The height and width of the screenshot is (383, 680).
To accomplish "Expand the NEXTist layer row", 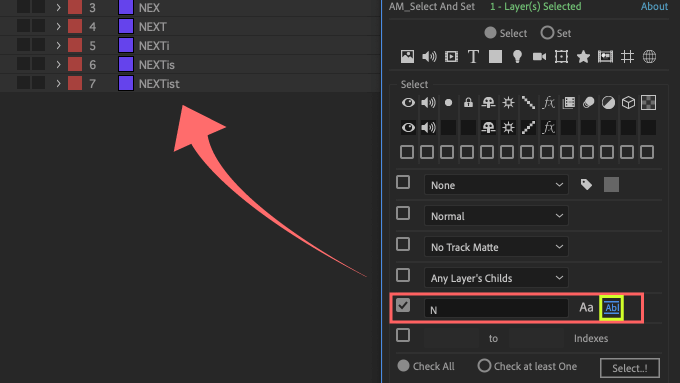I will point(59,84).
